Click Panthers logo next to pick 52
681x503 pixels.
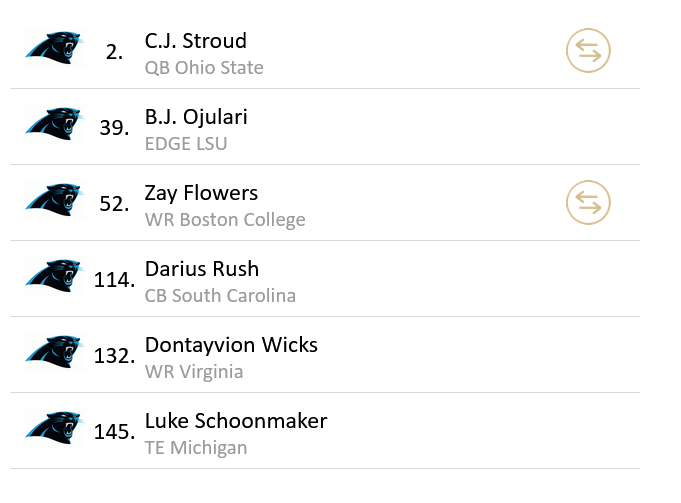pyautogui.click(x=53, y=200)
